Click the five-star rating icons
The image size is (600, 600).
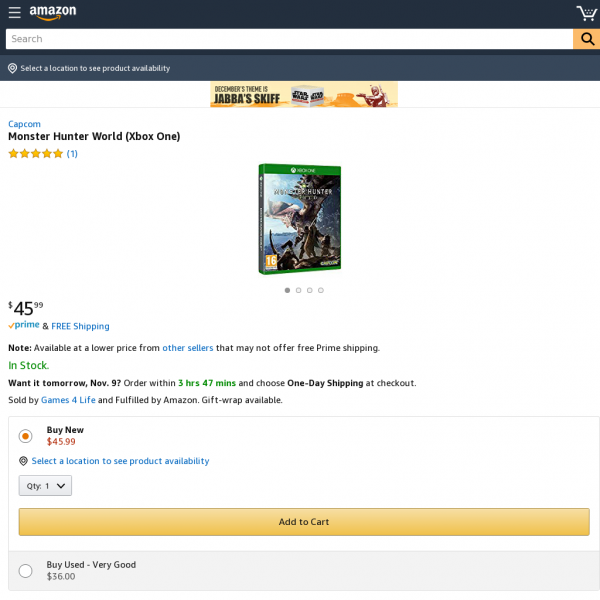[36, 154]
